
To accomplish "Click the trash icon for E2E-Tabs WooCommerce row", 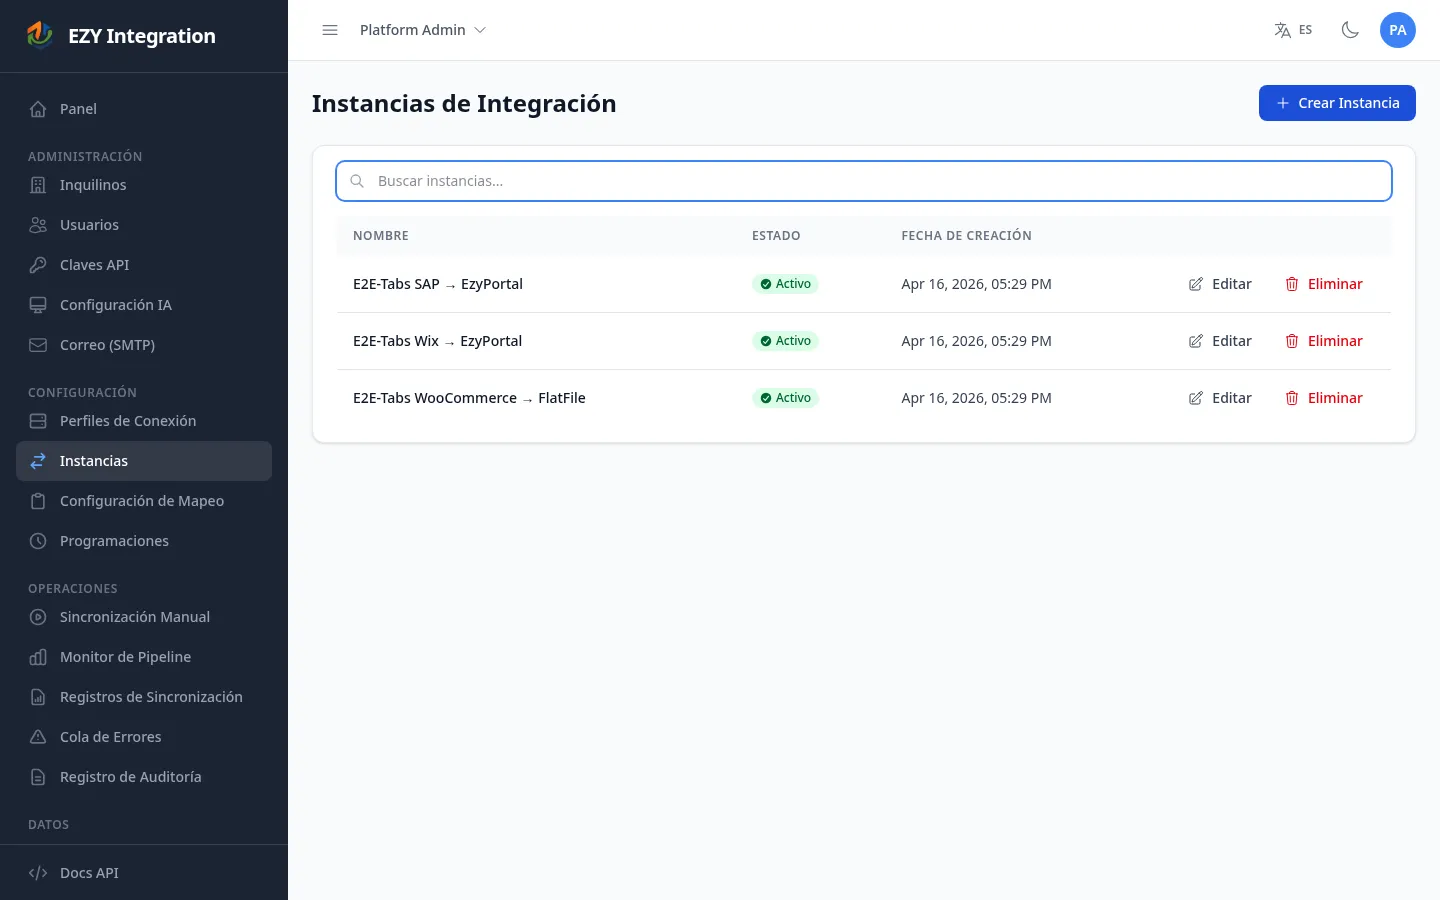I will coord(1292,398).
